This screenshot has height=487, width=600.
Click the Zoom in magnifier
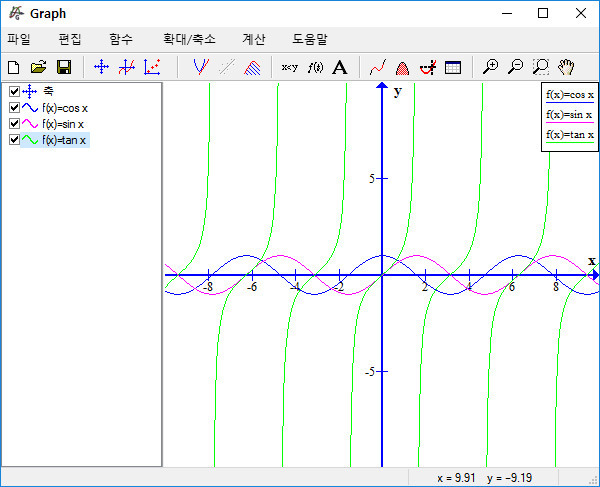(490, 67)
